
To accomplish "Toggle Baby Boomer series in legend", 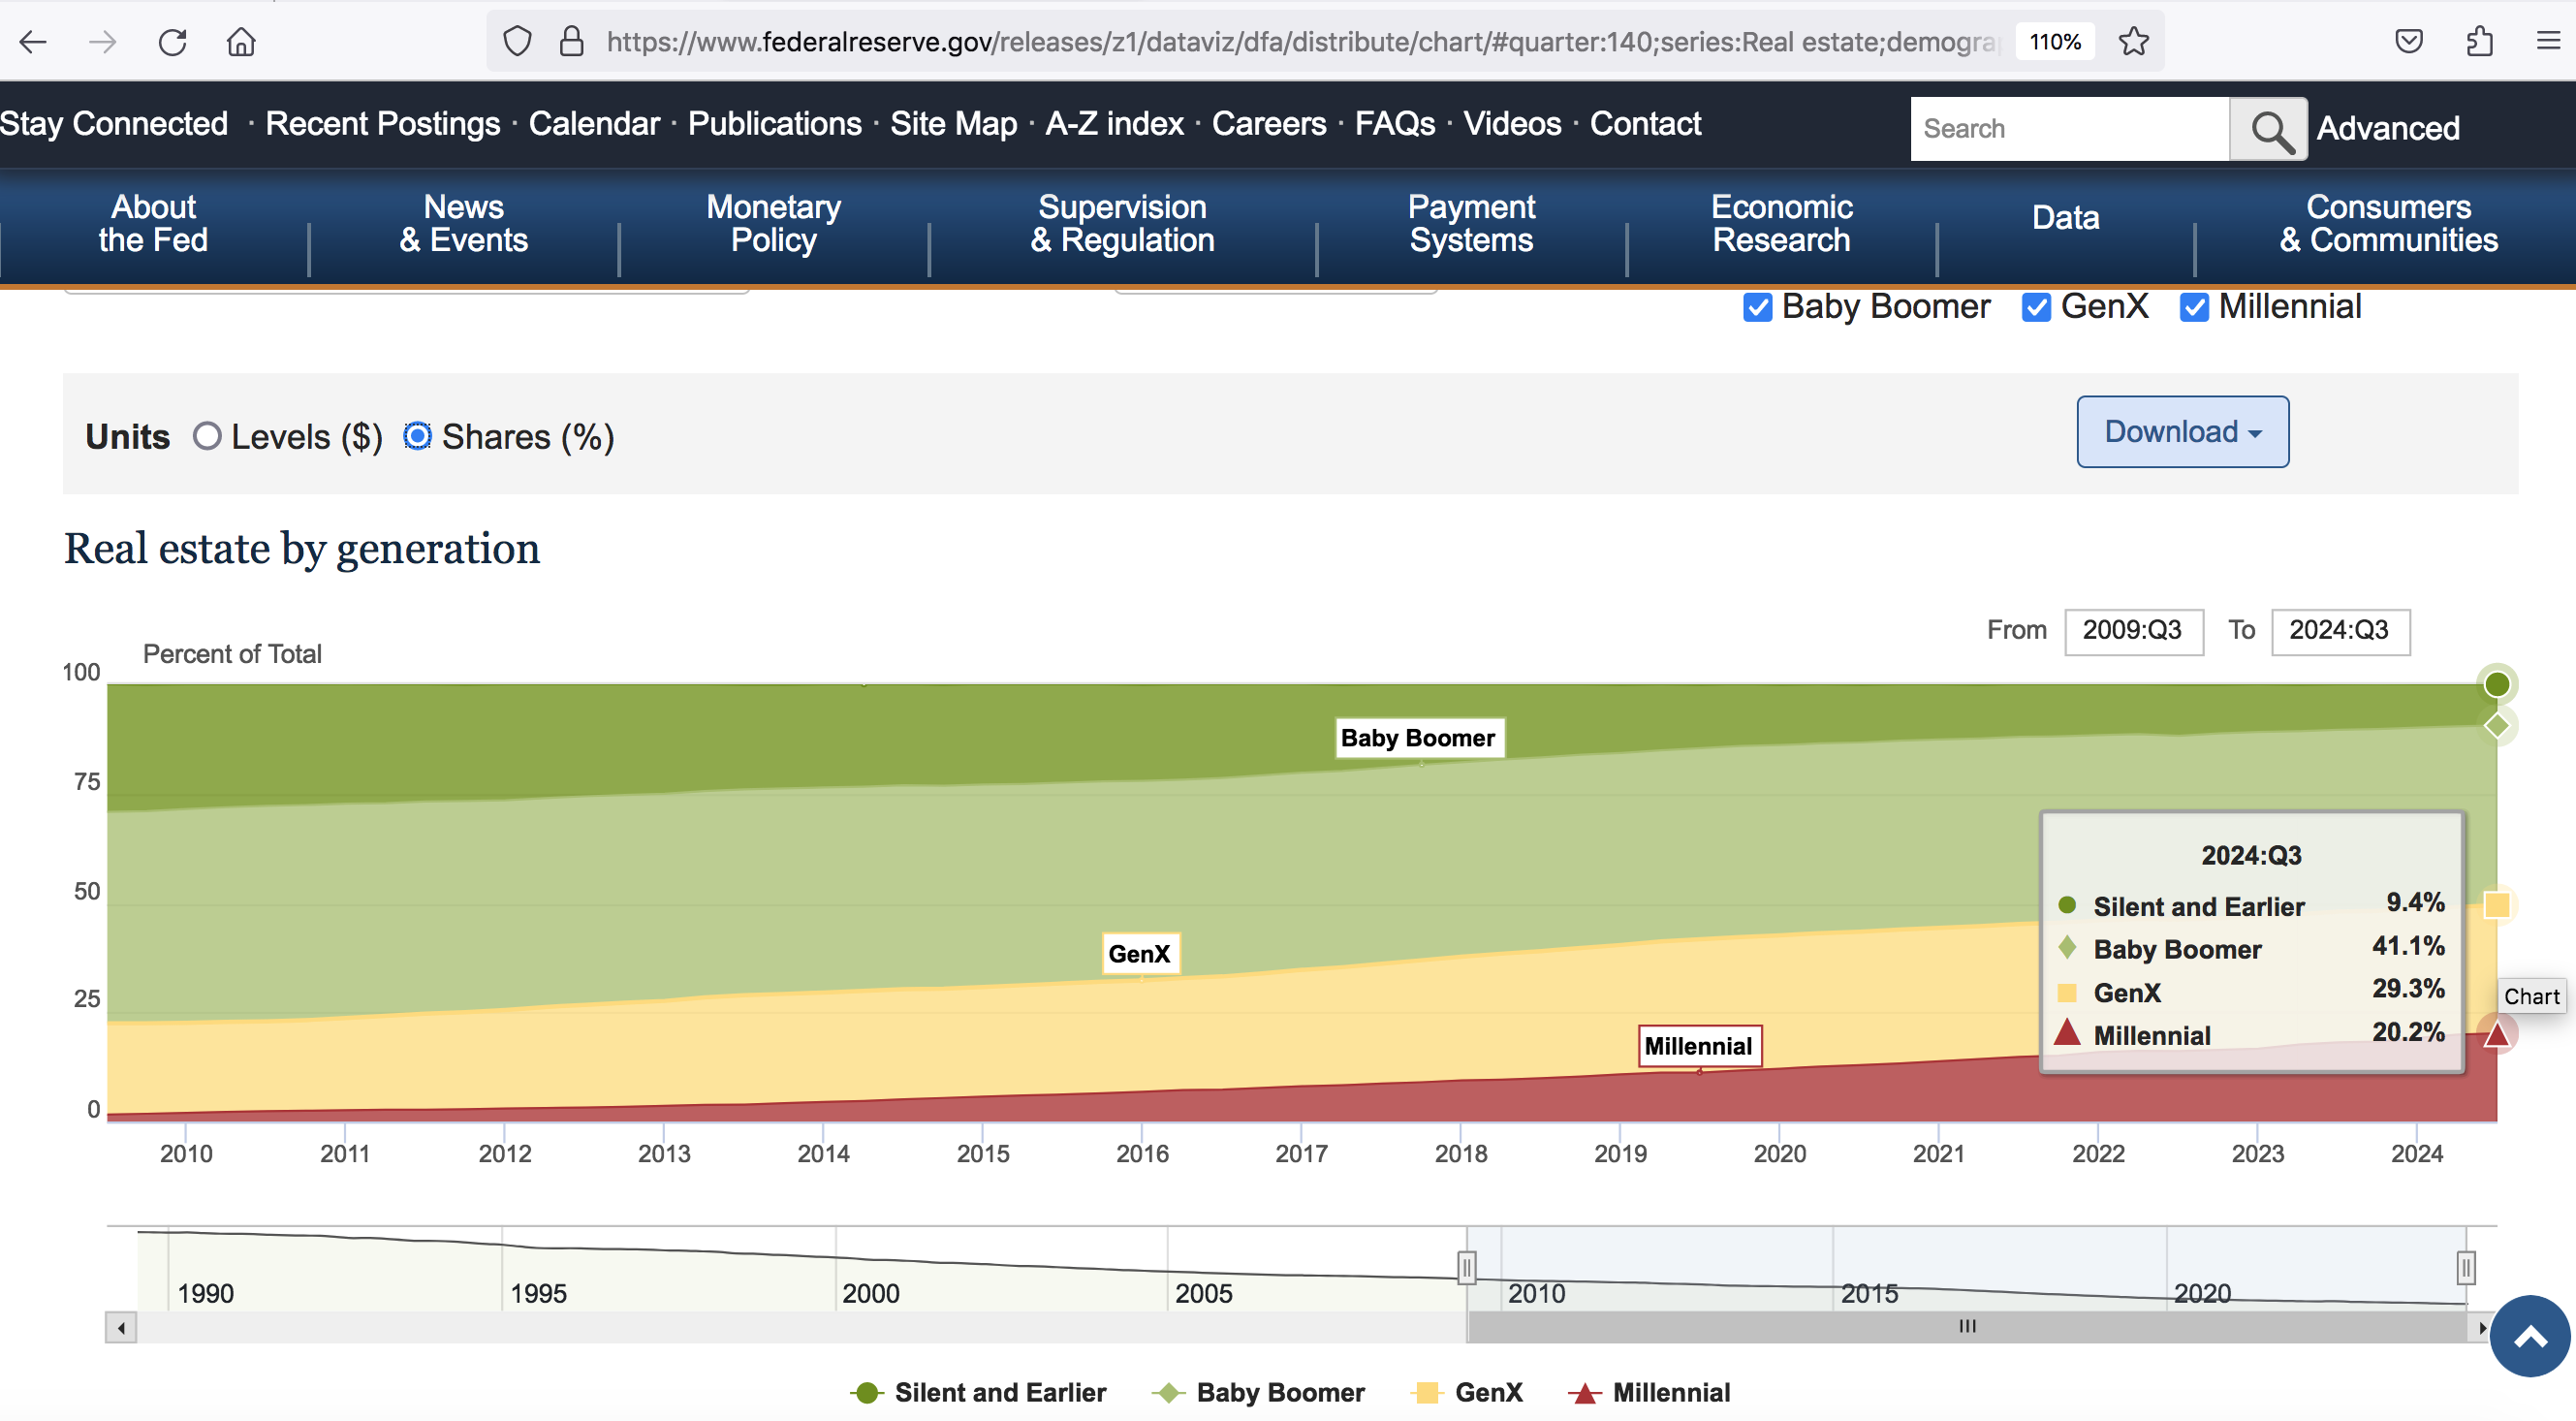I will (1258, 1392).
